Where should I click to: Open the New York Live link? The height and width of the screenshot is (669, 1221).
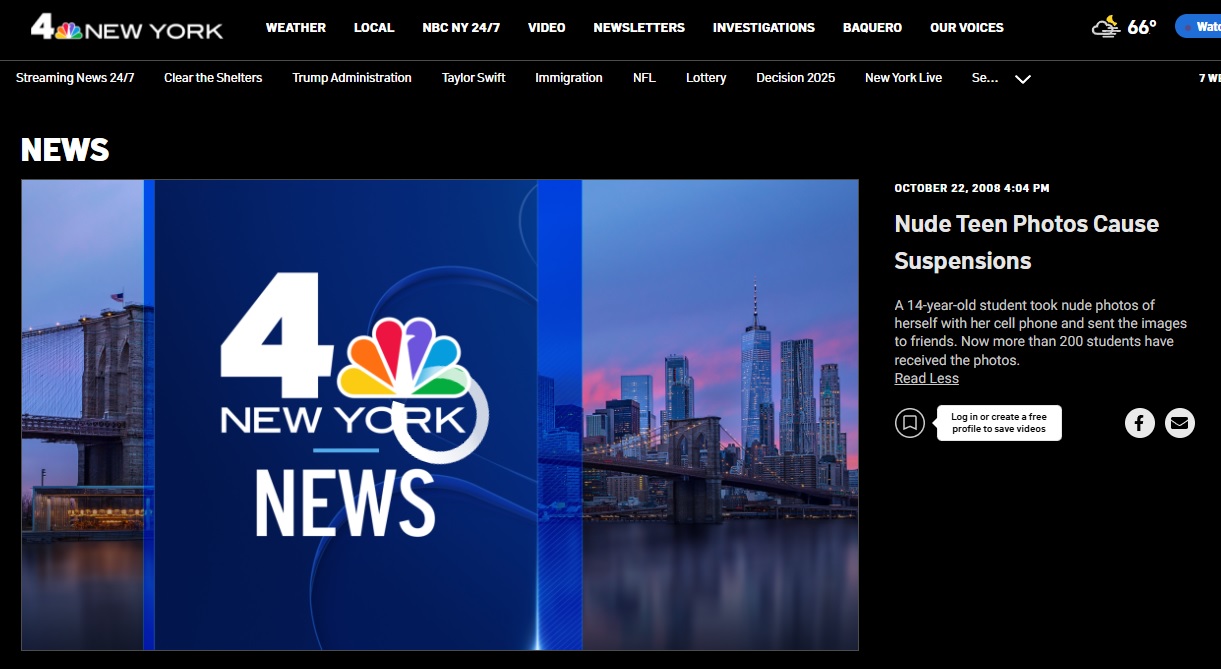pos(904,78)
